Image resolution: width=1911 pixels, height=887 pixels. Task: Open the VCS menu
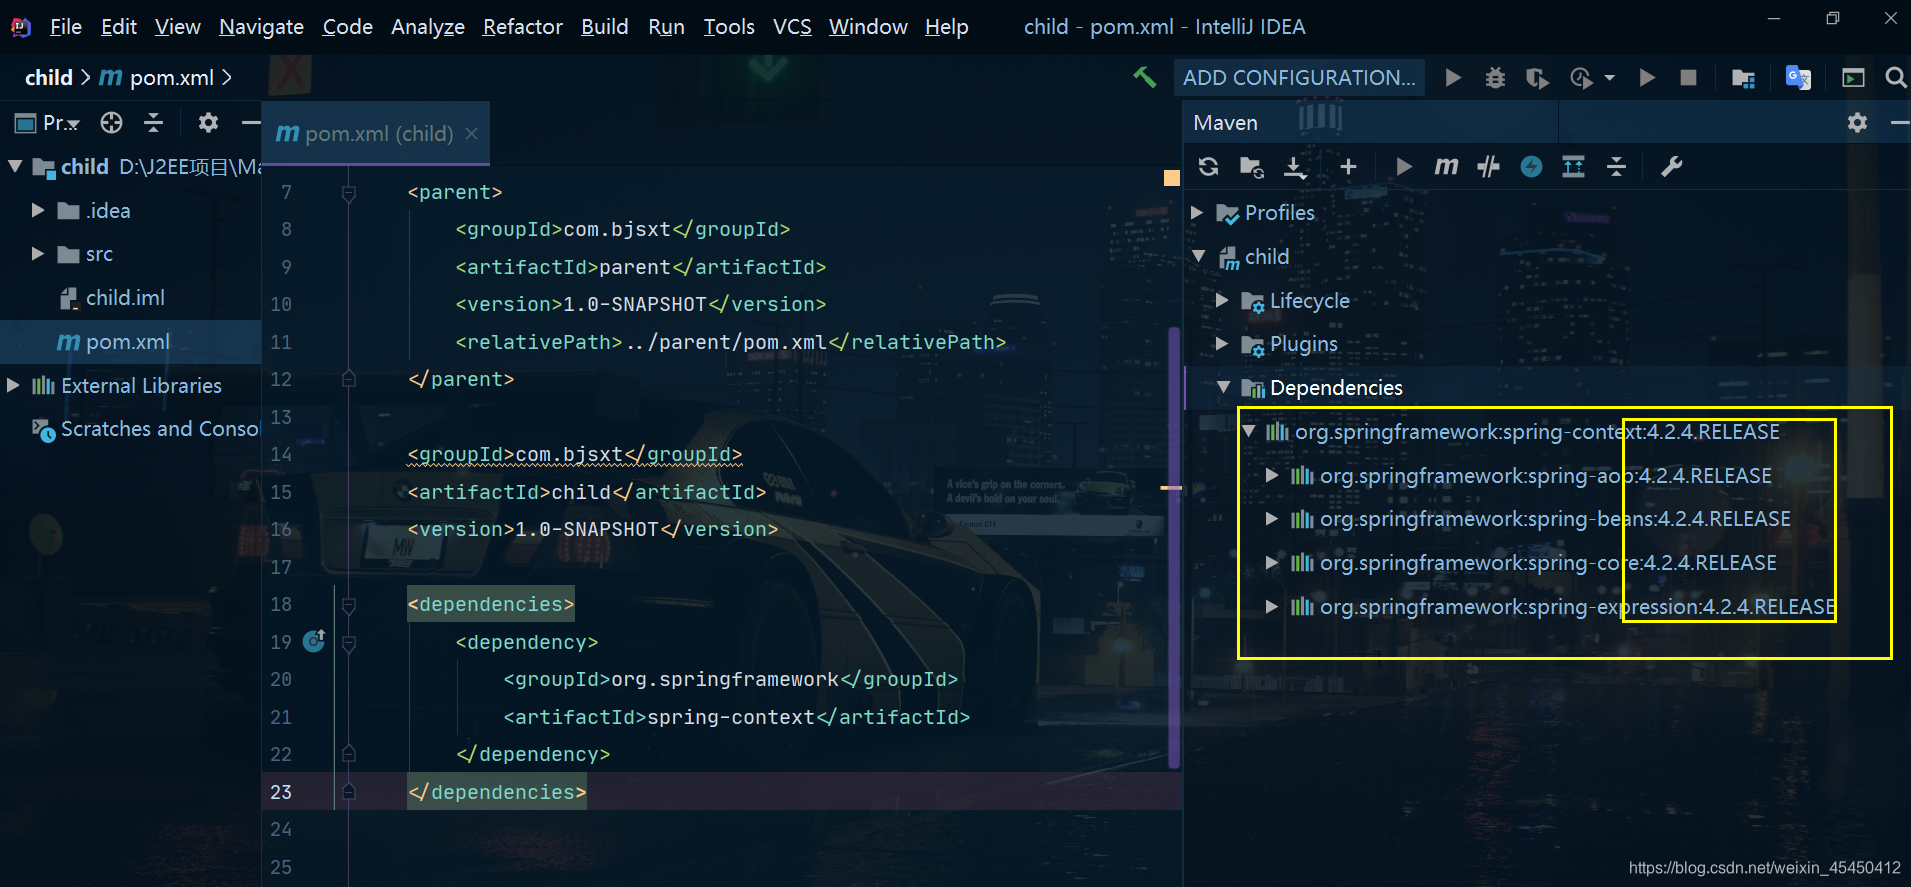[792, 27]
